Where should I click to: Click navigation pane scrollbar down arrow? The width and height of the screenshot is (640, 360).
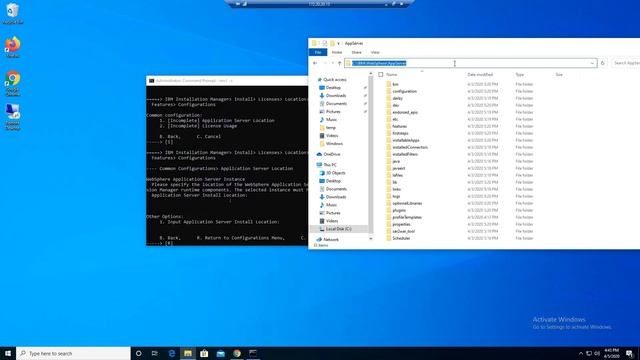371,239
